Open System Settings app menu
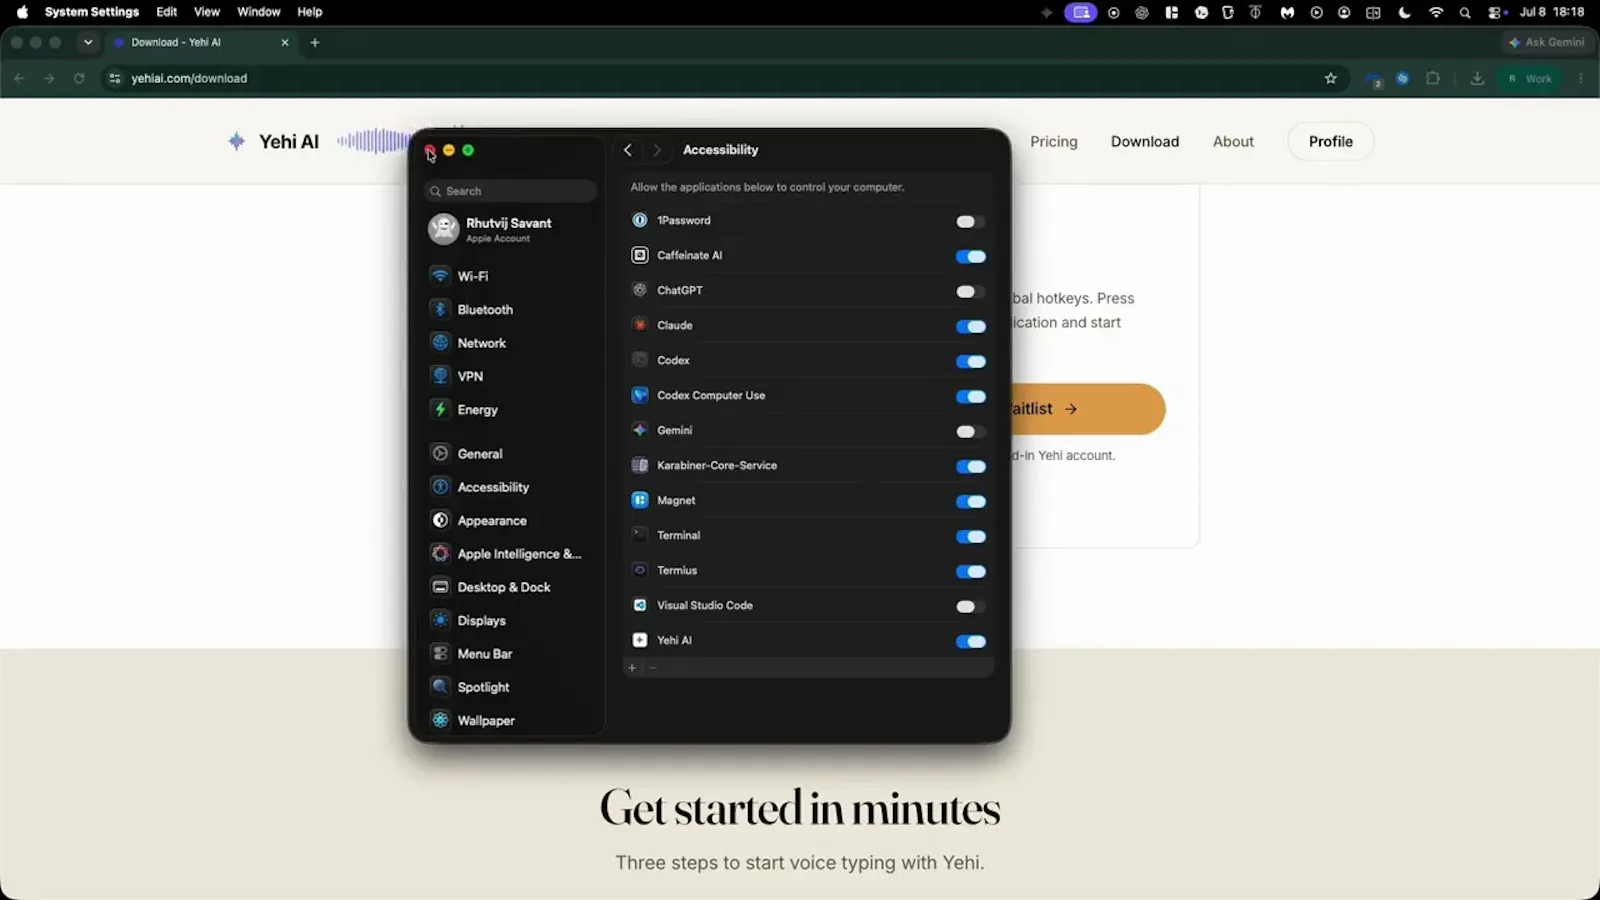 point(92,12)
